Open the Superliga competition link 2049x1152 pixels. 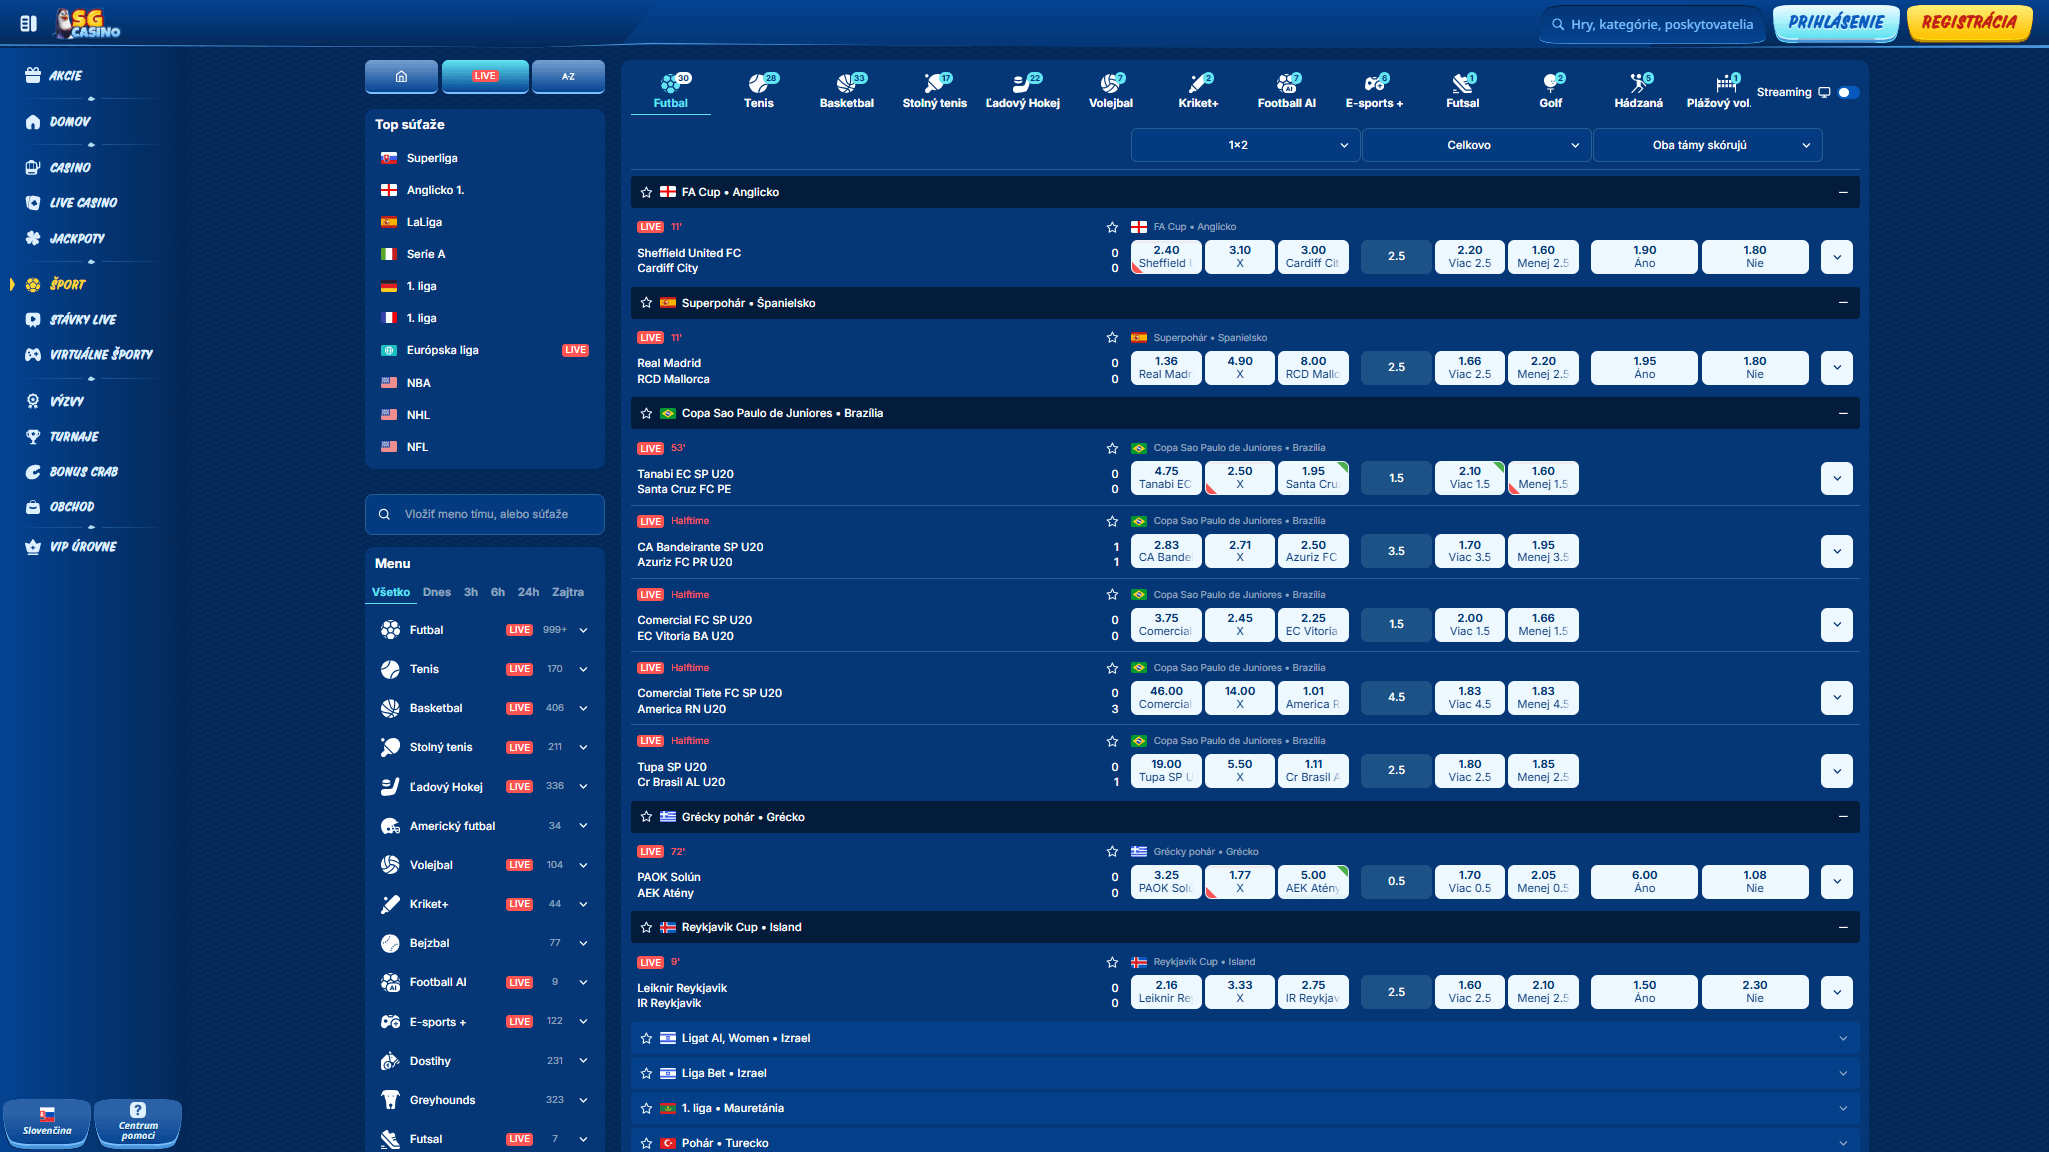(431, 157)
